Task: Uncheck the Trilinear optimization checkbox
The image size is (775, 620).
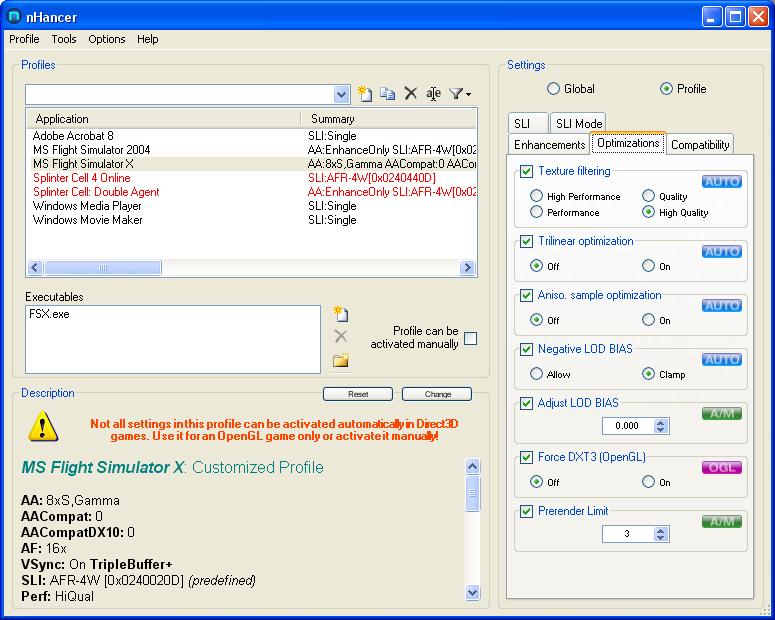Action: coord(527,242)
